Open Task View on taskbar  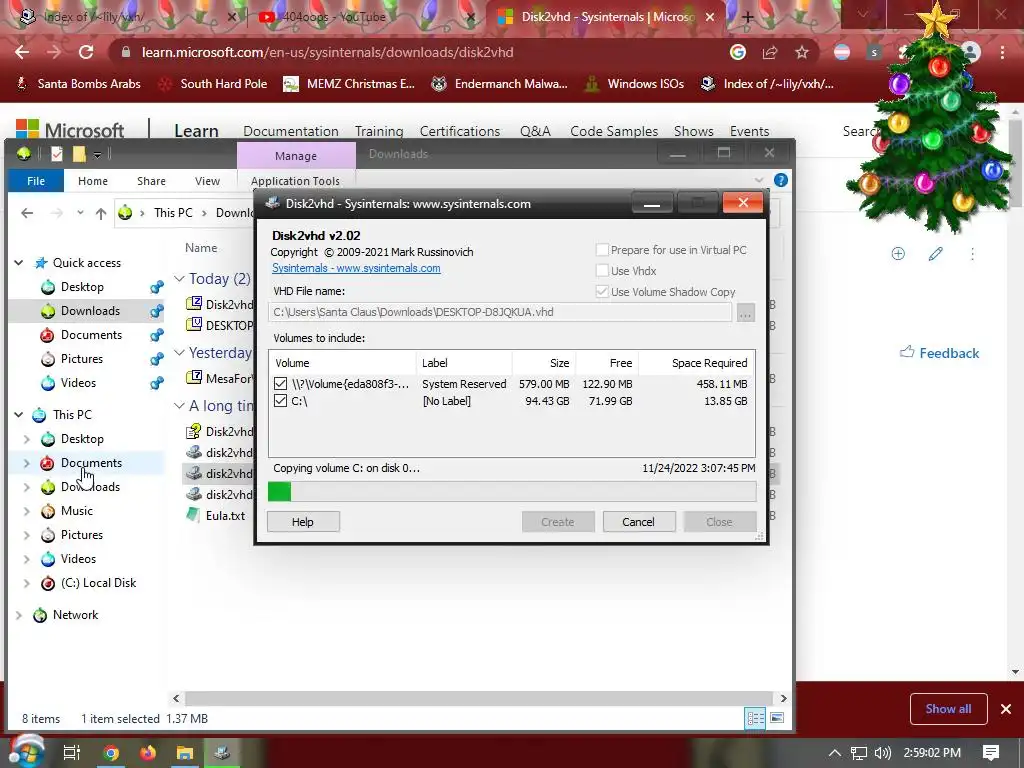point(71,753)
